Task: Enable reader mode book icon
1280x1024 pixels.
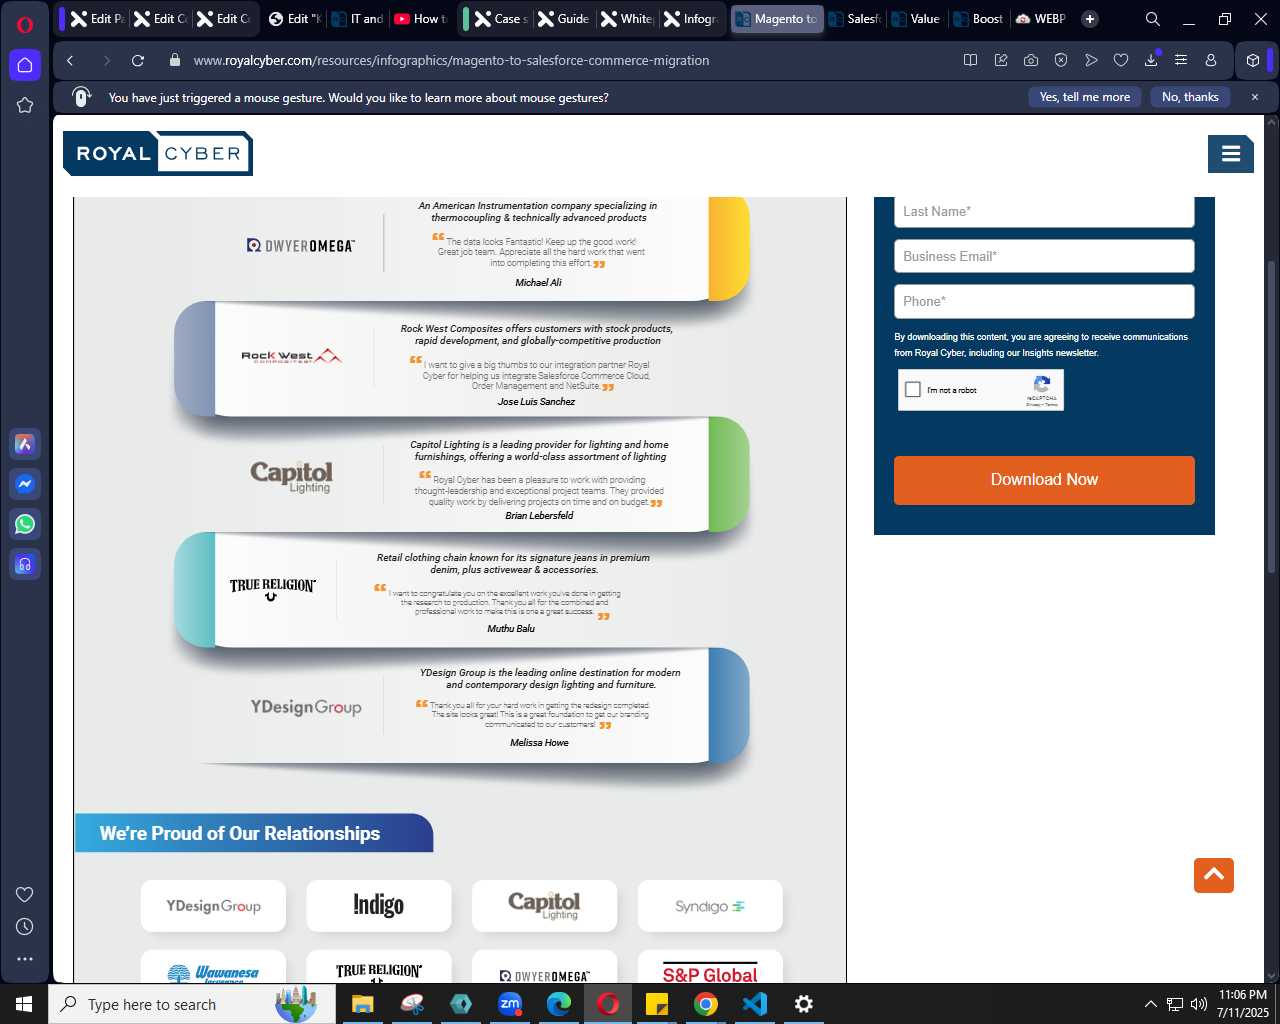Action: click(x=970, y=60)
